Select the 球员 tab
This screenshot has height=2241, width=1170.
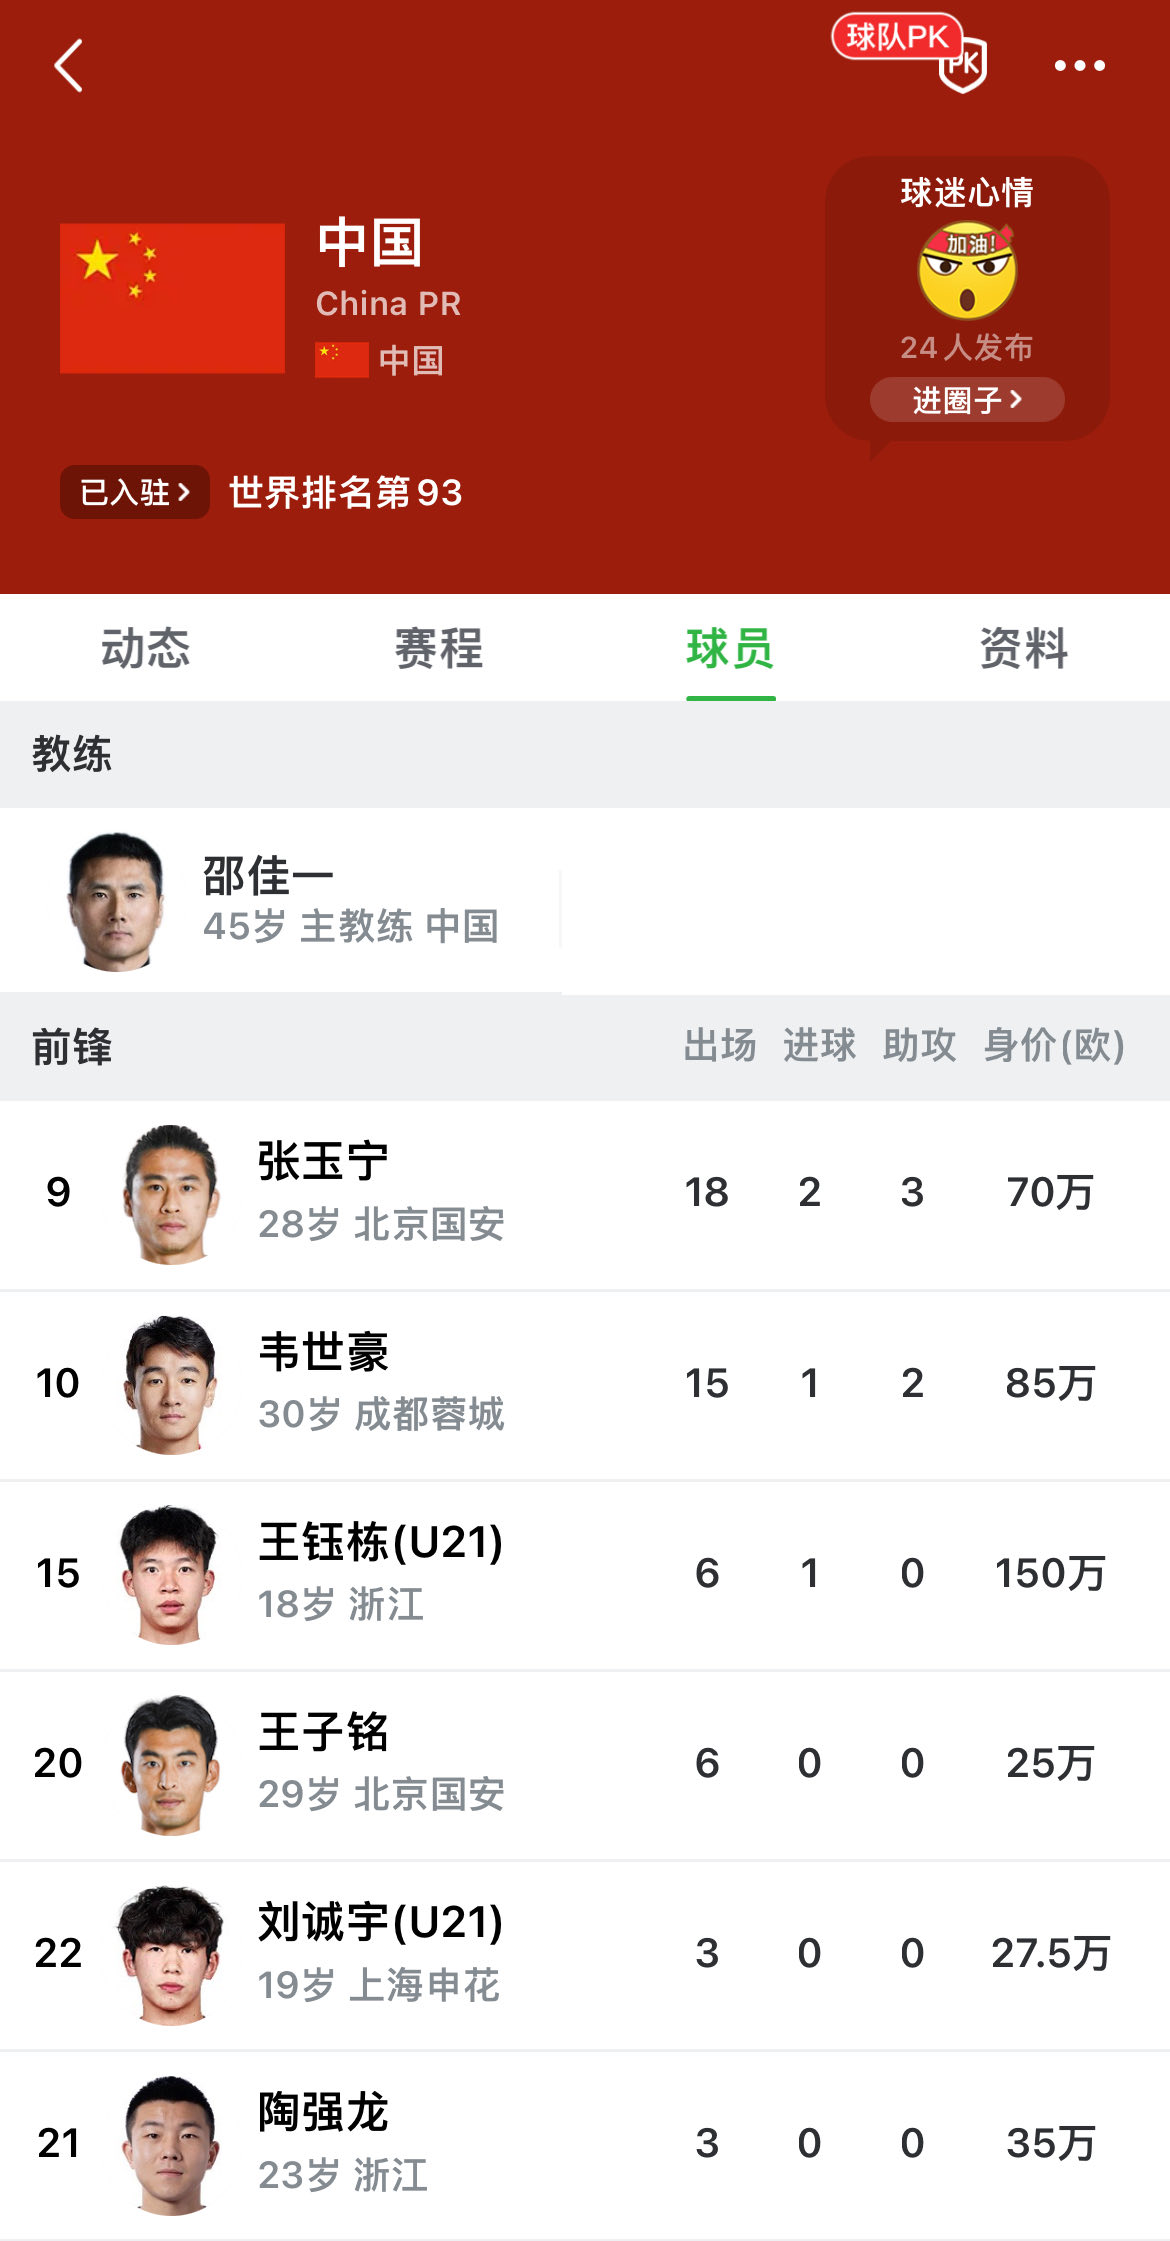[x=730, y=648]
